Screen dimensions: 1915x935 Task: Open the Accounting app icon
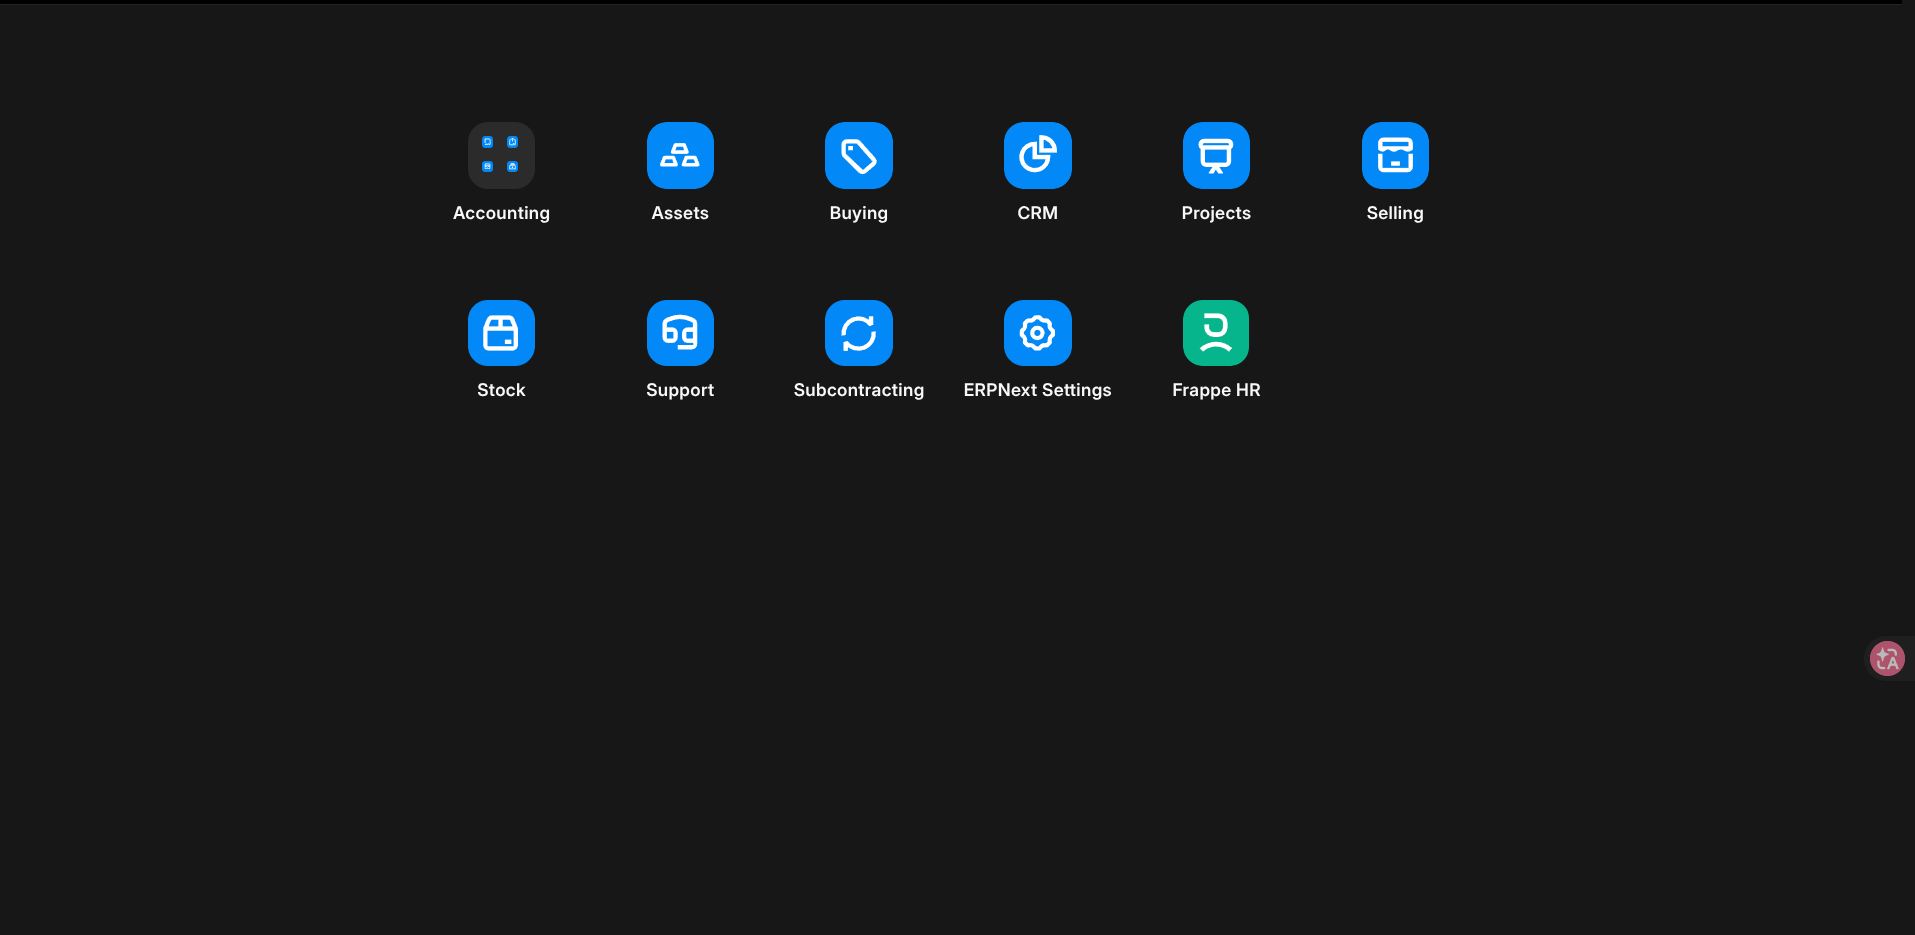click(501, 155)
